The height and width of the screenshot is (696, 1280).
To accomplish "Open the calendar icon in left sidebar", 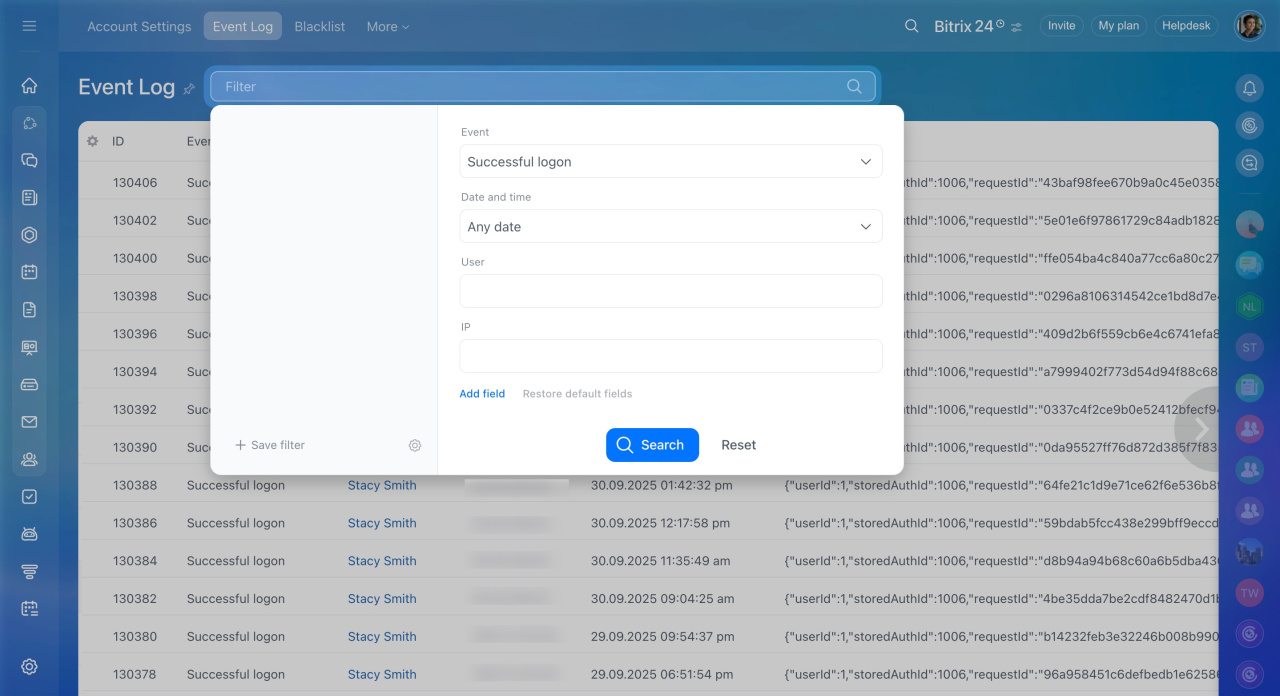I will (x=29, y=272).
